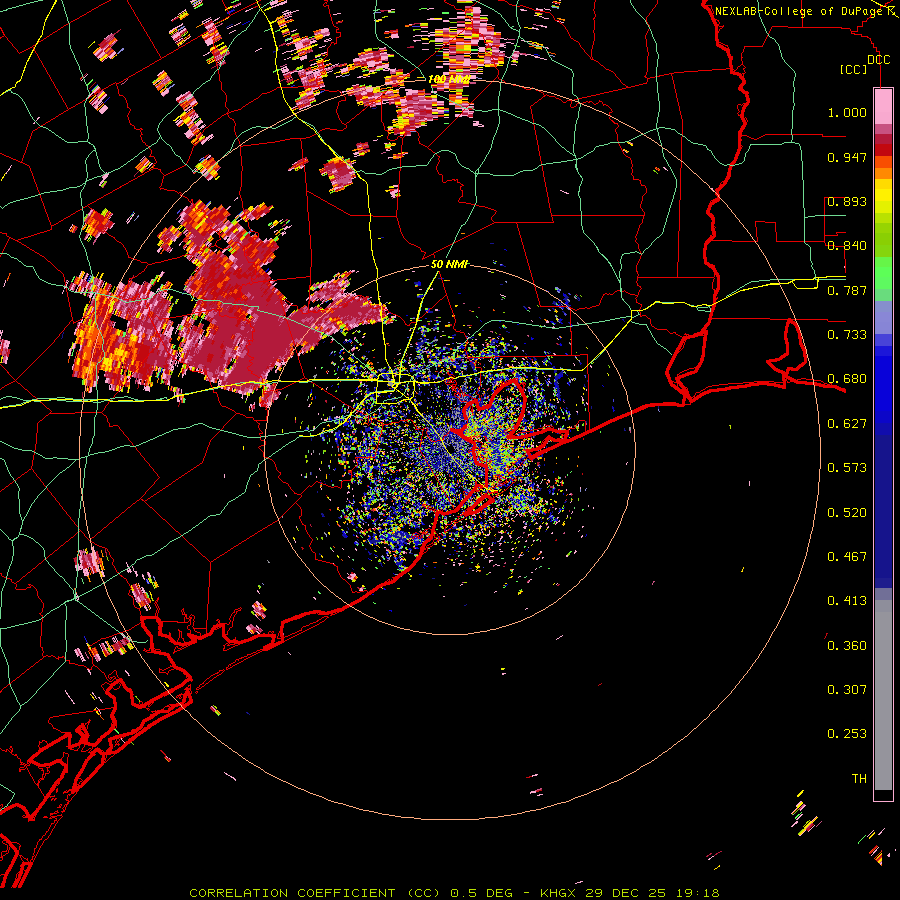900x900 pixels.
Task: Click the 1.000 scale value
Action: 847,112
